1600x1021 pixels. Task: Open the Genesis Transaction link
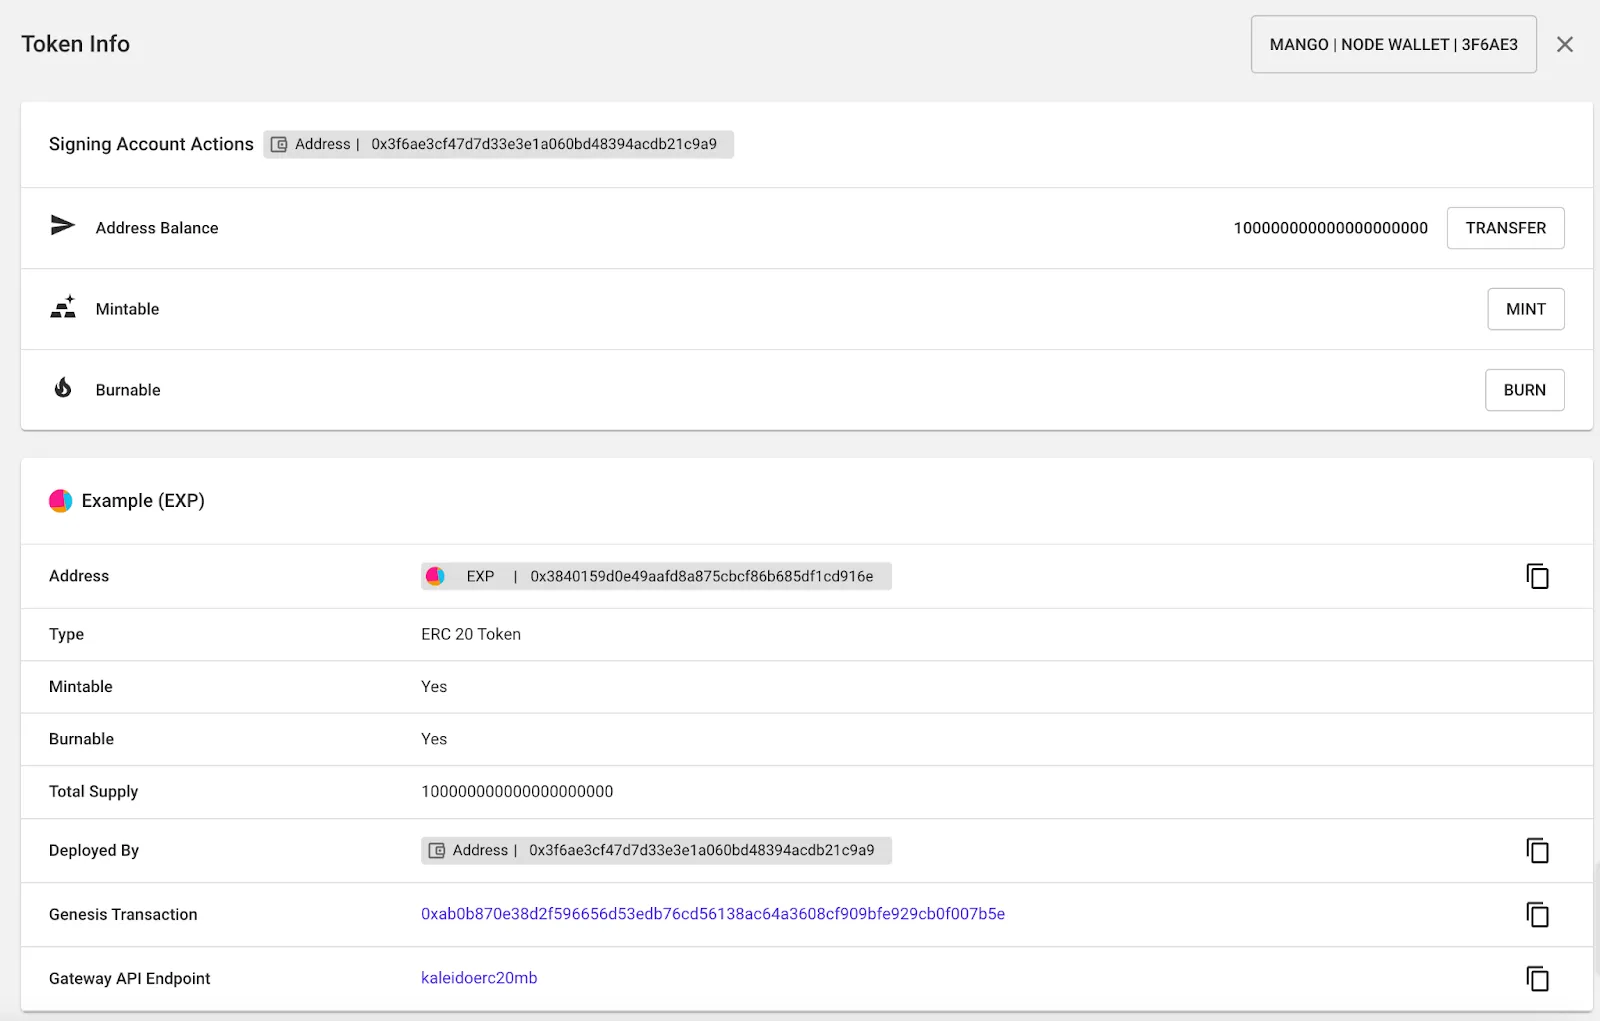click(712, 913)
